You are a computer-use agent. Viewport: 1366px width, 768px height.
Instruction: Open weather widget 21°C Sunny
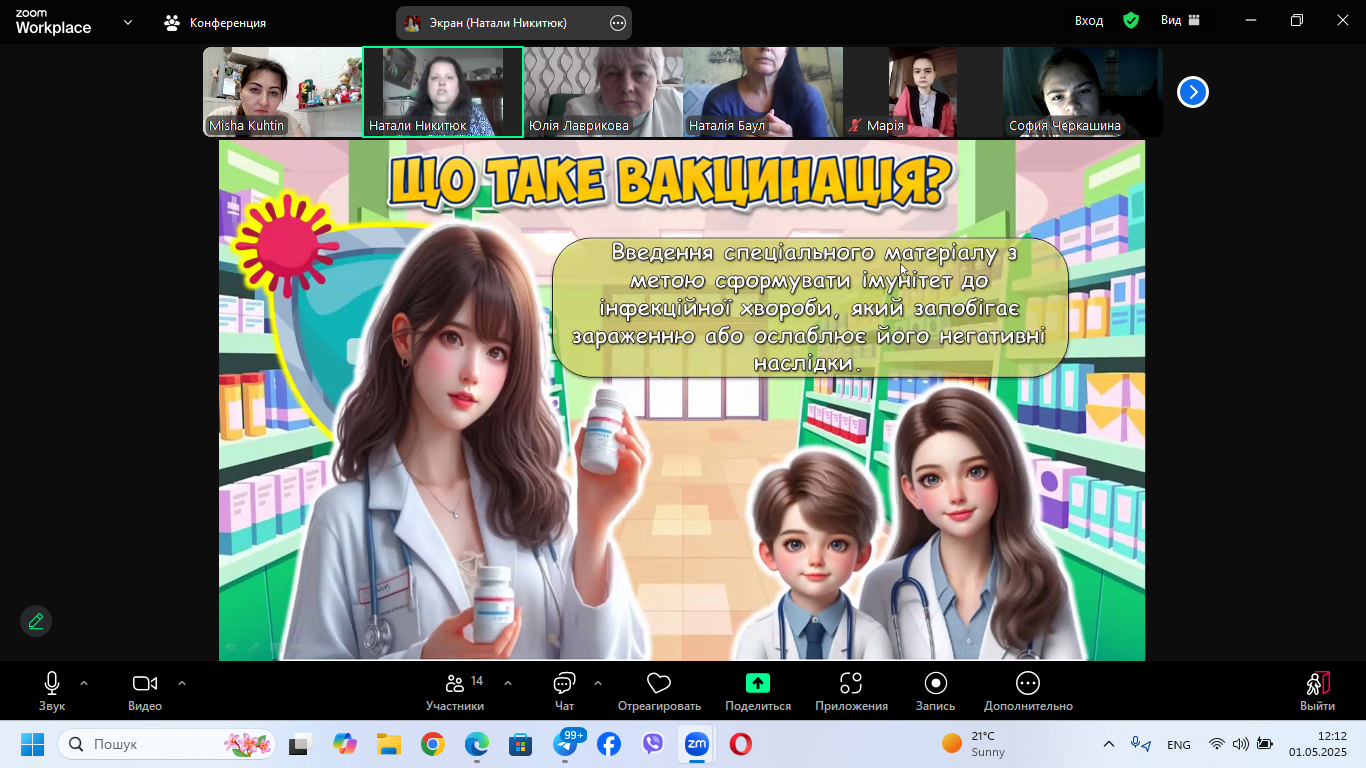(975, 744)
